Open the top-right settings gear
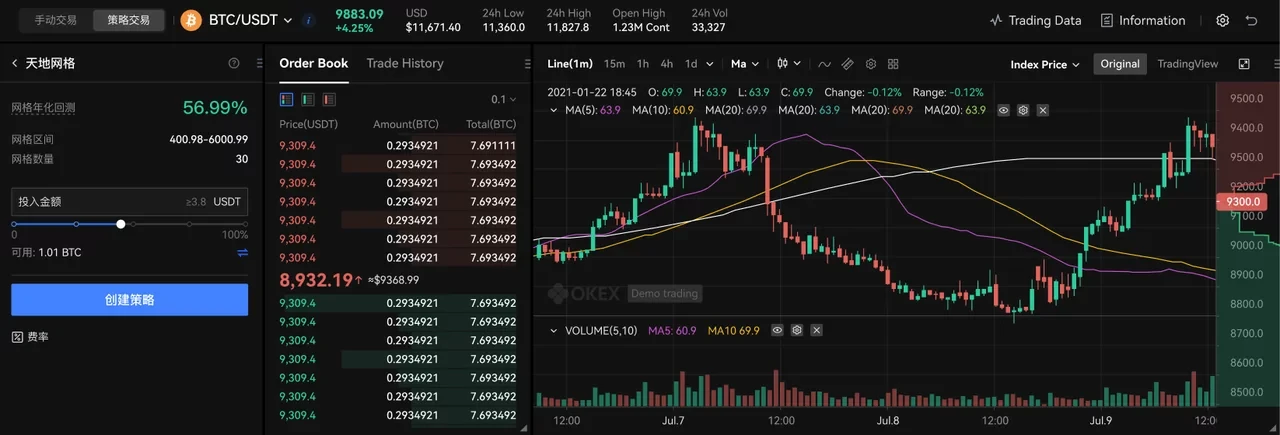Image resolution: width=1280 pixels, height=435 pixels. point(1222,20)
